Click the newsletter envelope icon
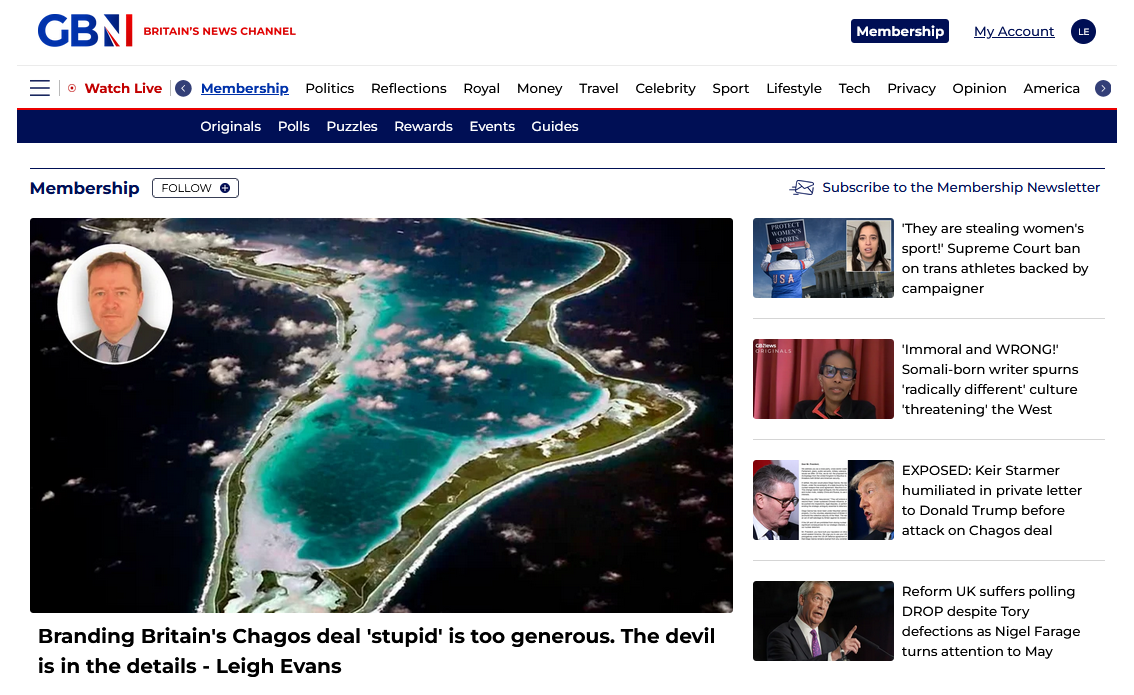This screenshot has width=1134, height=695. (x=802, y=188)
